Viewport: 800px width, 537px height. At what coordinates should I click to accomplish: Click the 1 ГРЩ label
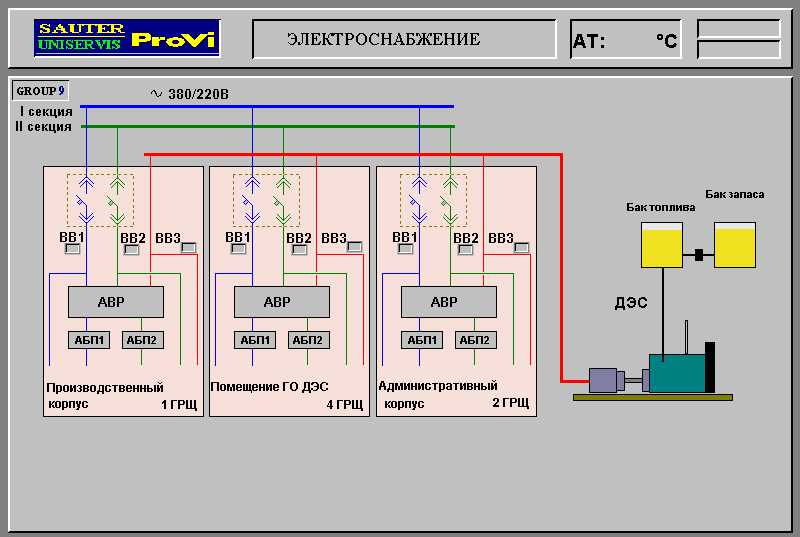coord(179,405)
